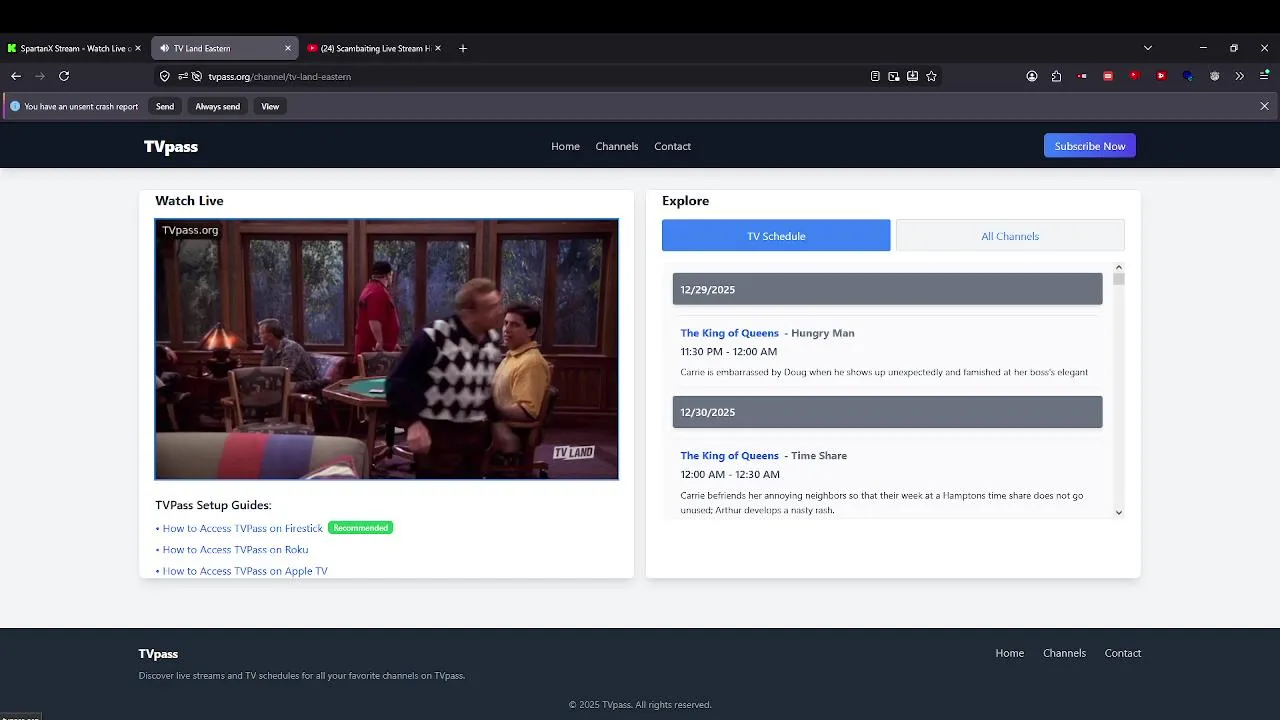Click Channels link in the footer
The image size is (1280, 720).
[x=1064, y=653]
